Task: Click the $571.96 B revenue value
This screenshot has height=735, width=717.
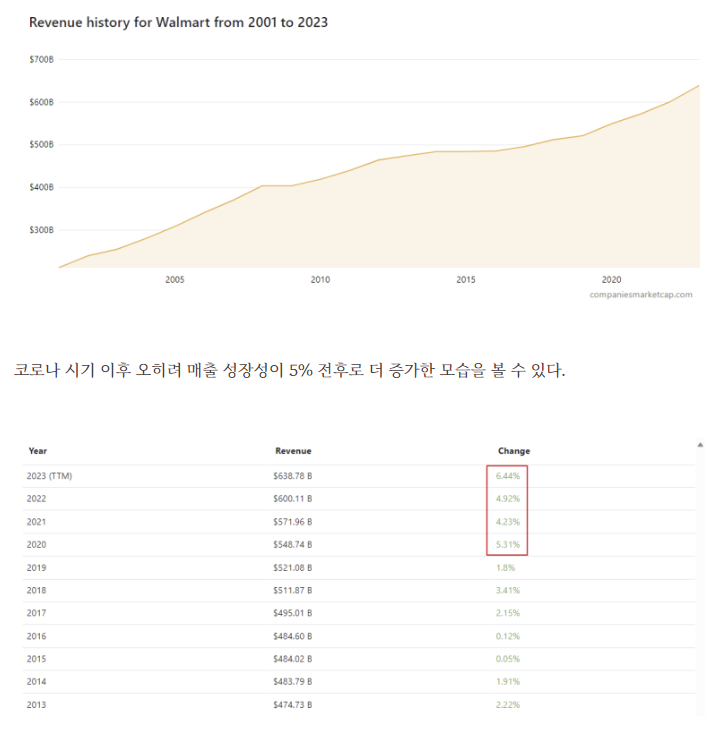Action: pyautogui.click(x=293, y=522)
